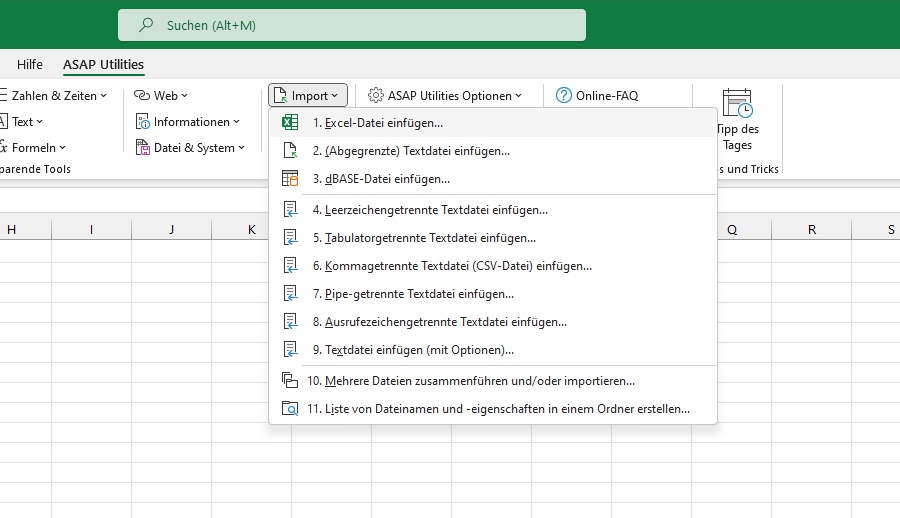
Task: Click the Leerzeichengetrennte Textdatei icon
Action: tap(290, 210)
